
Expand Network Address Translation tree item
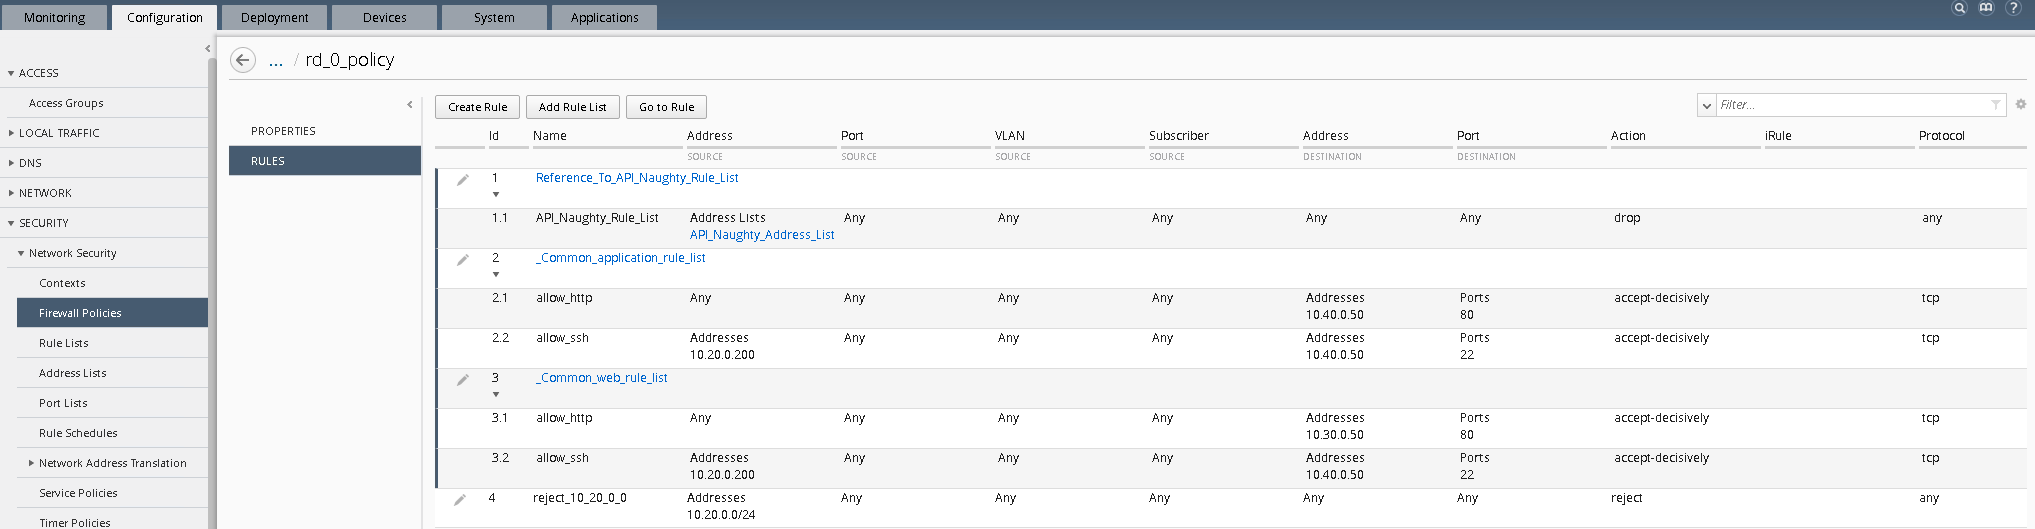(31, 463)
